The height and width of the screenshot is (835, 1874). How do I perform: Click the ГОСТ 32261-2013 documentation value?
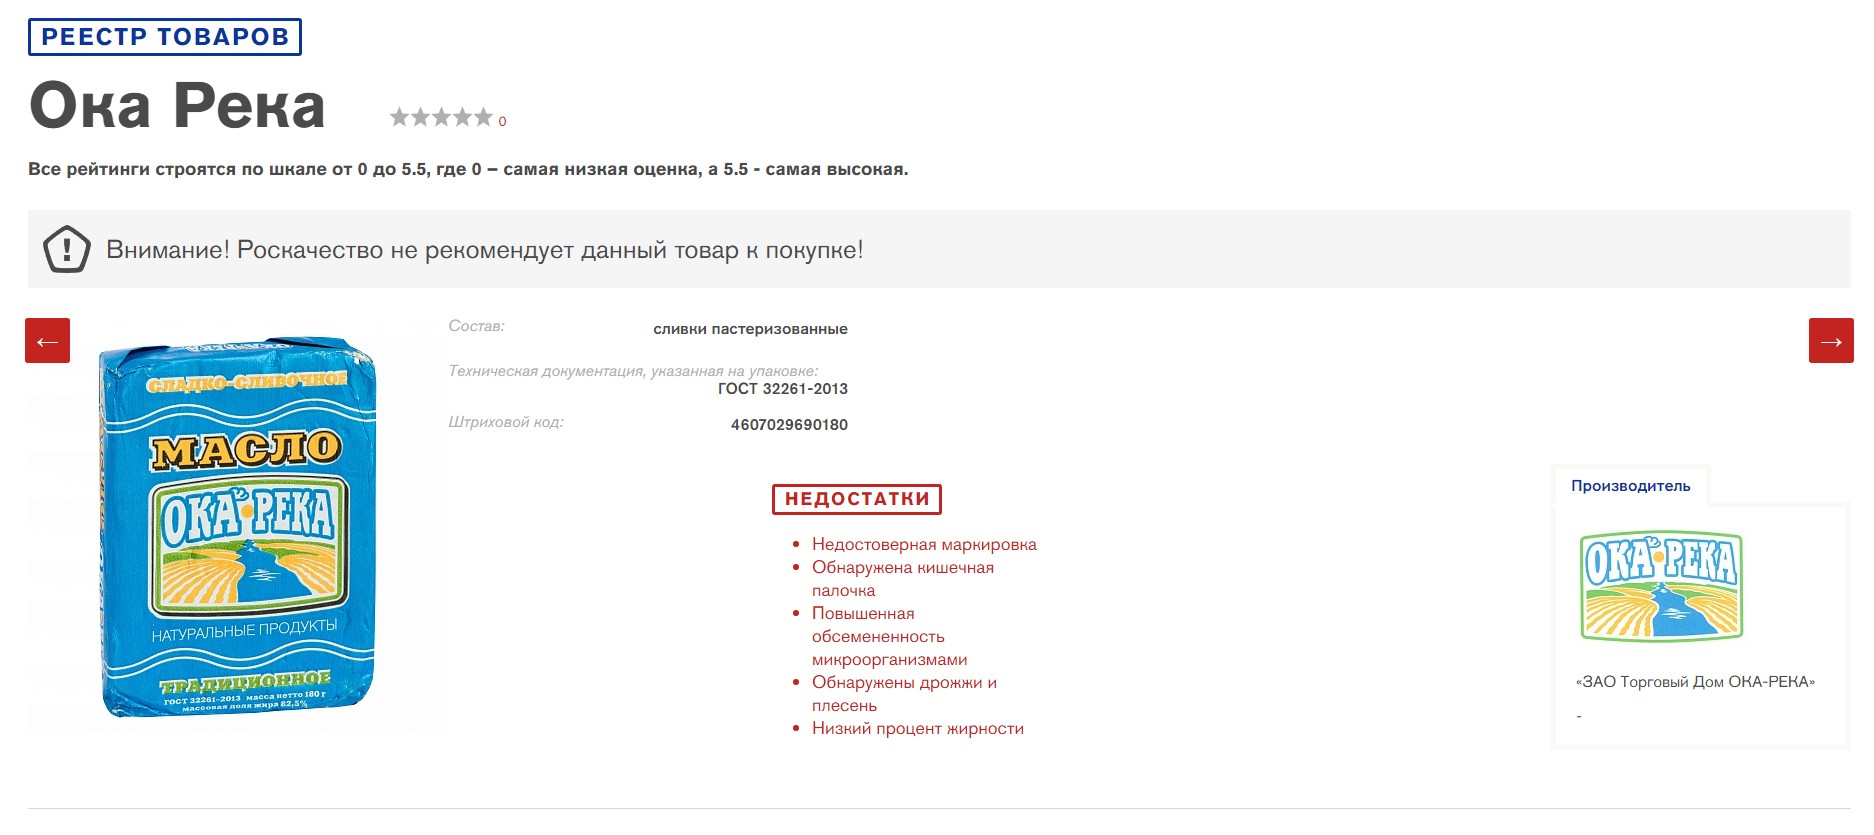(783, 389)
